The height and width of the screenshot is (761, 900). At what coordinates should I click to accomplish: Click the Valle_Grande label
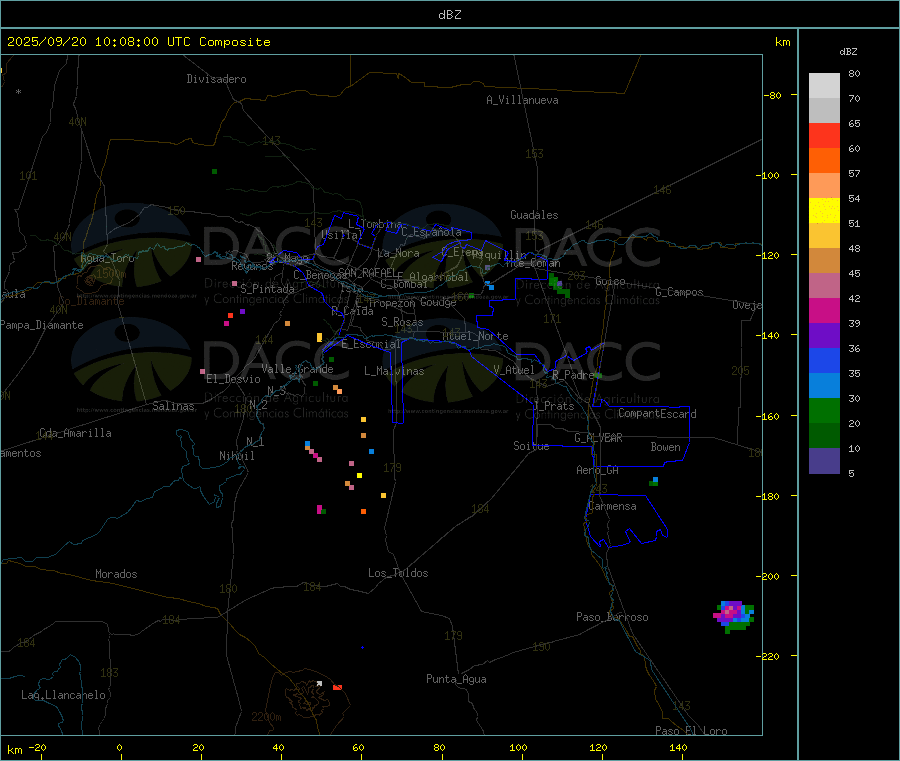297,369
